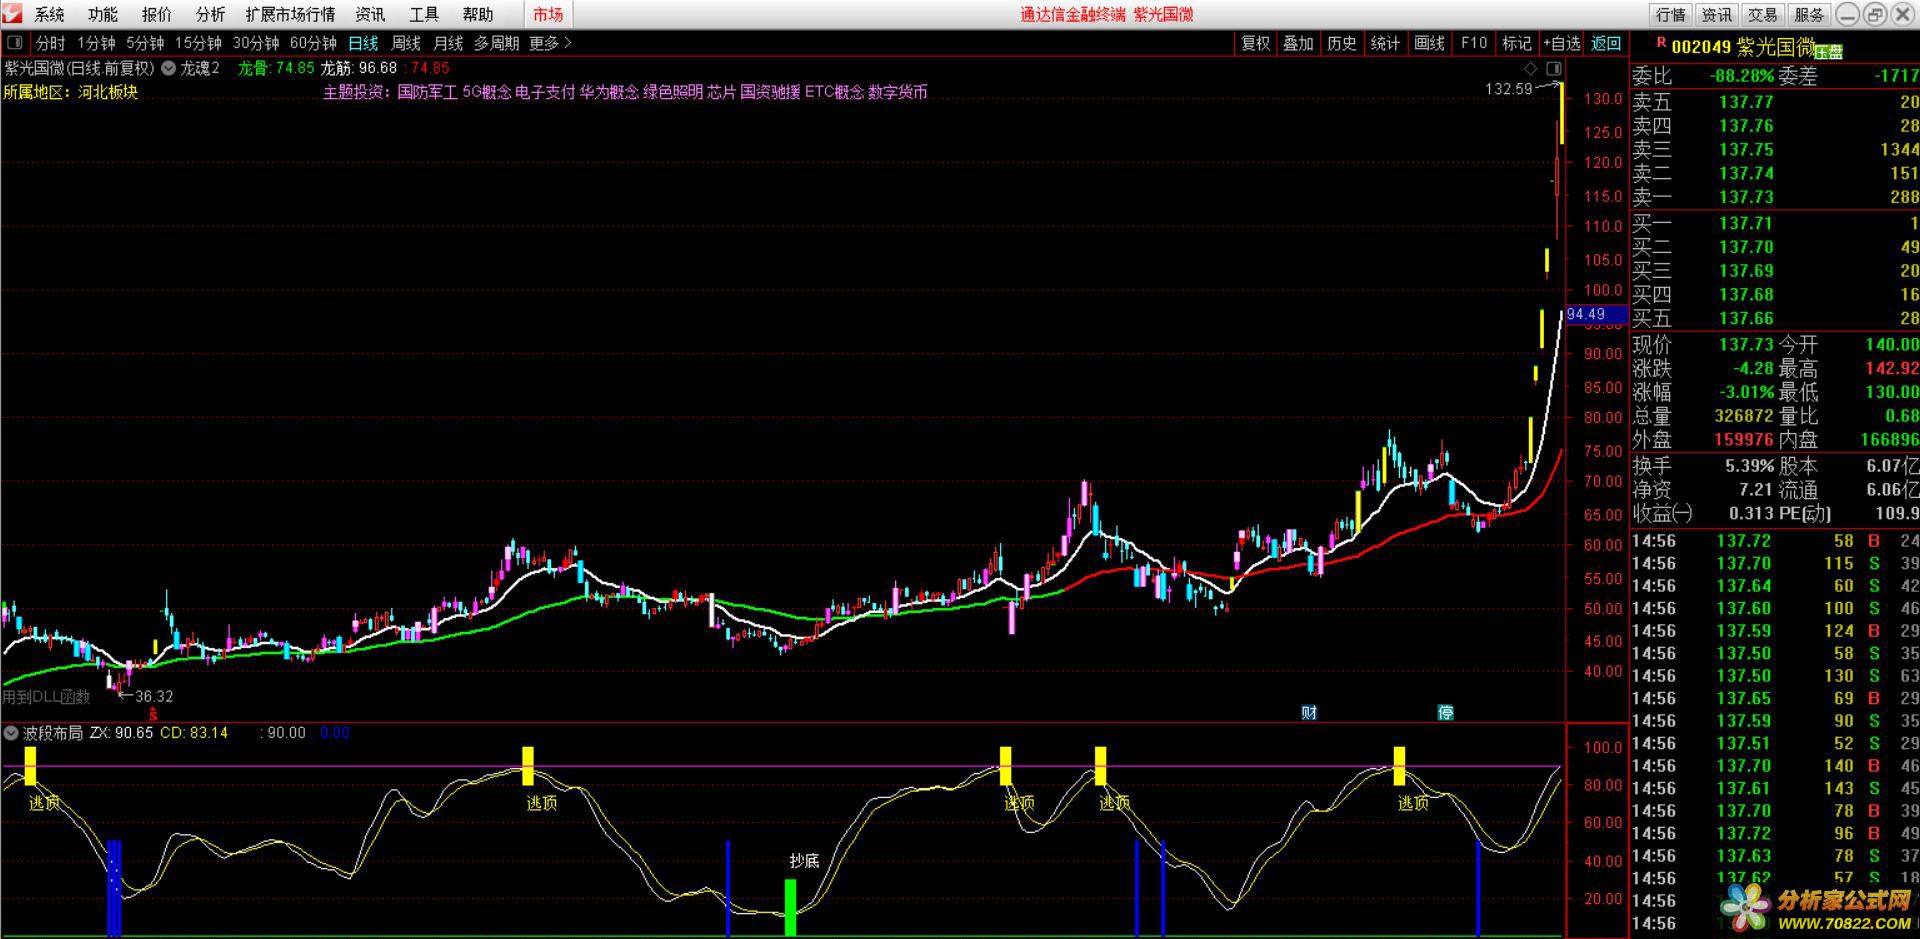The height and width of the screenshot is (939, 1920).
Task: Expand the 更多 periods list
Action: [x=550, y=43]
